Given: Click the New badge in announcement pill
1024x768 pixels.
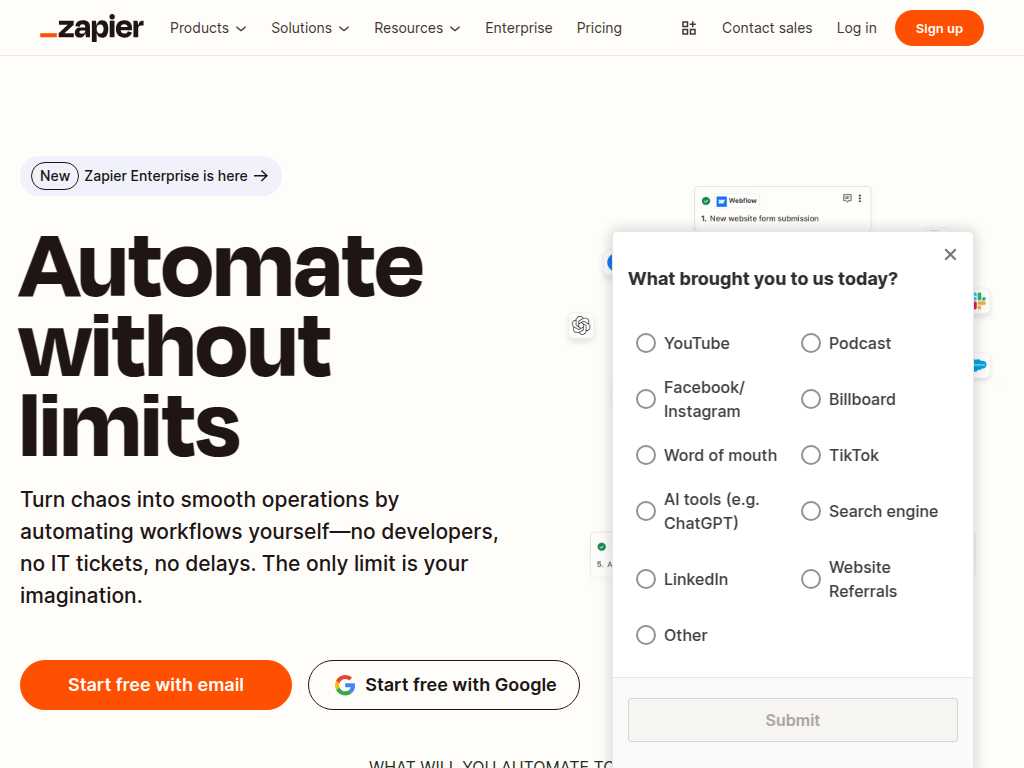Looking at the screenshot, I should pyautogui.click(x=55, y=176).
